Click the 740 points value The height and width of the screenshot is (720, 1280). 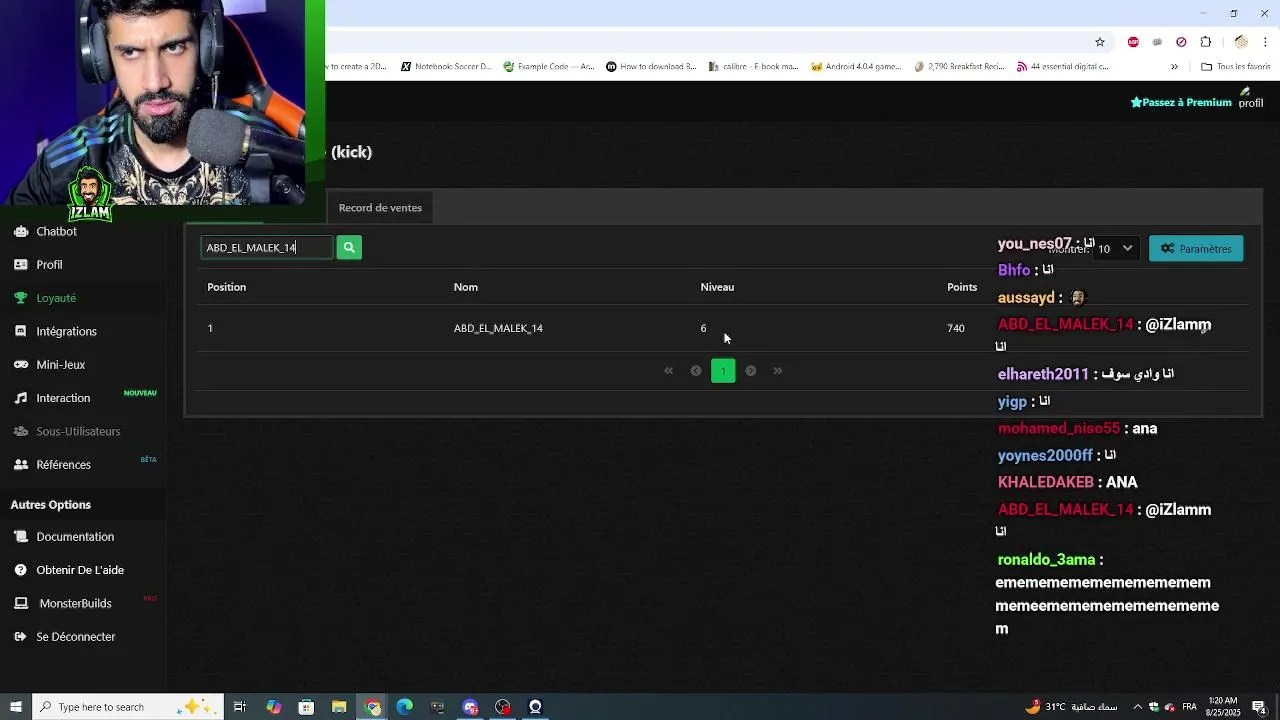point(956,328)
